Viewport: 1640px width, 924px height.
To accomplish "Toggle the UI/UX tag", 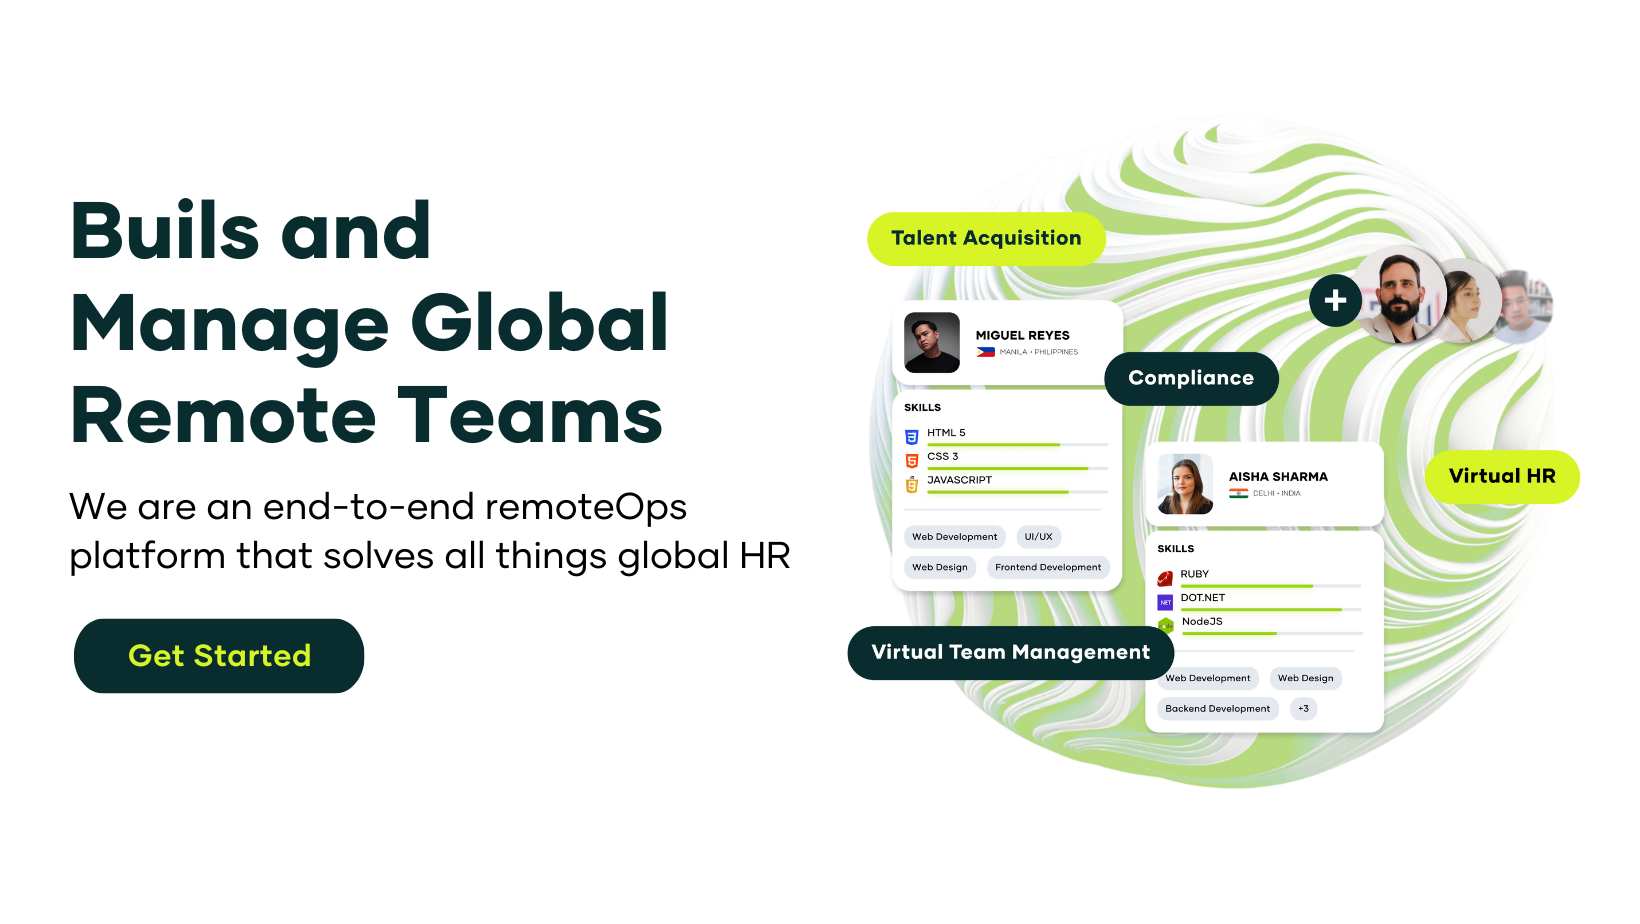I will click(x=1038, y=536).
